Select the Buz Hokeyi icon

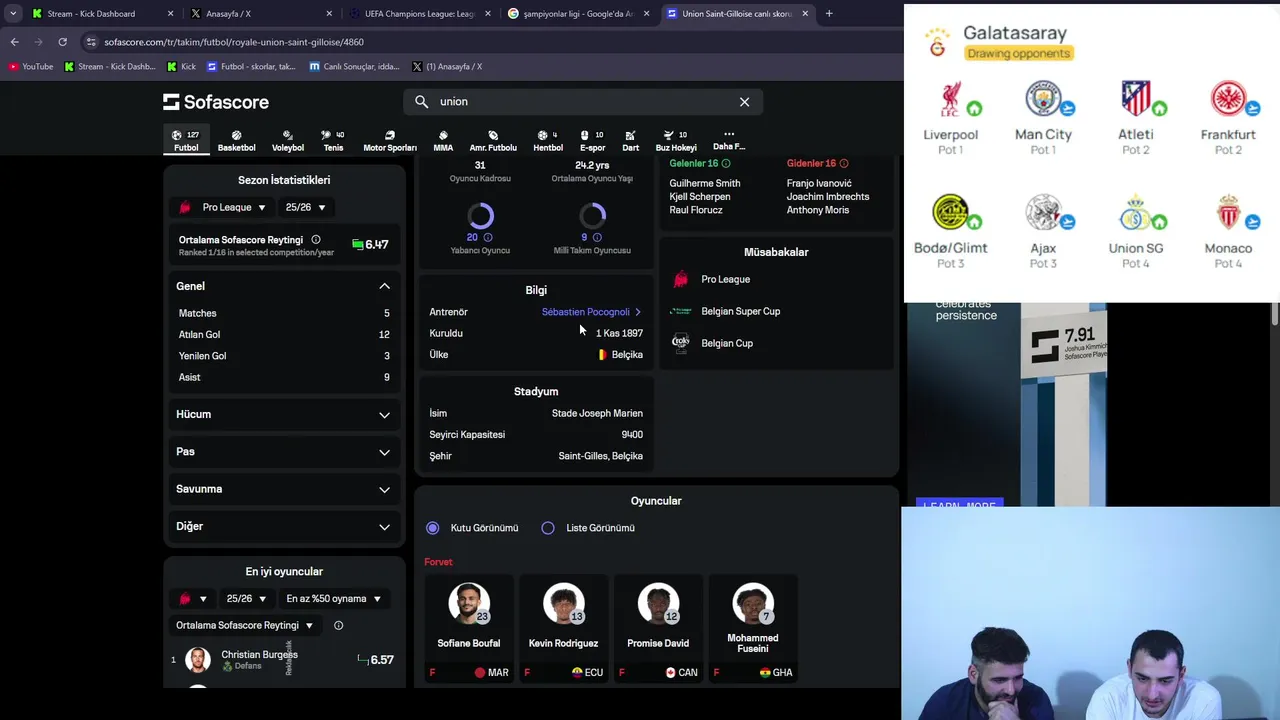tap(676, 140)
